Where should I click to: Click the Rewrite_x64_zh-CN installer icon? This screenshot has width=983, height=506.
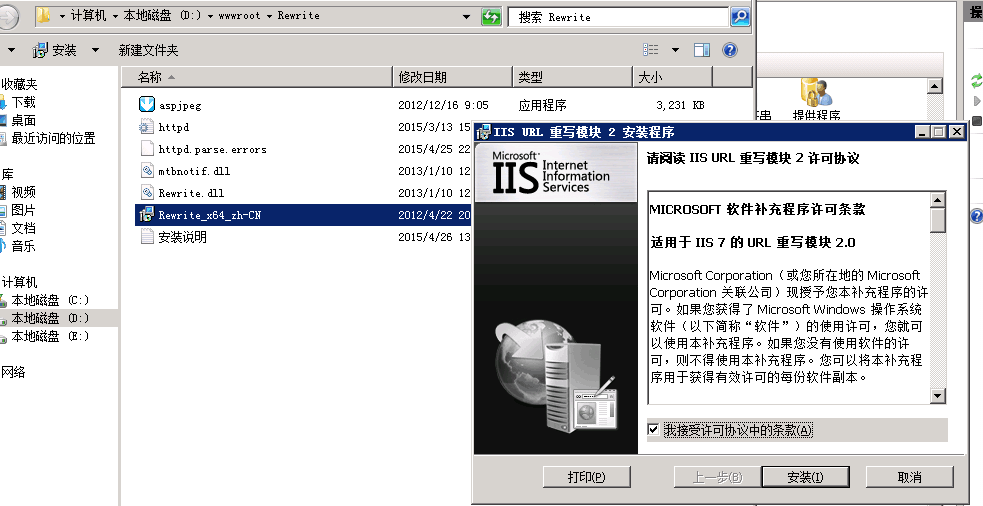(x=147, y=214)
